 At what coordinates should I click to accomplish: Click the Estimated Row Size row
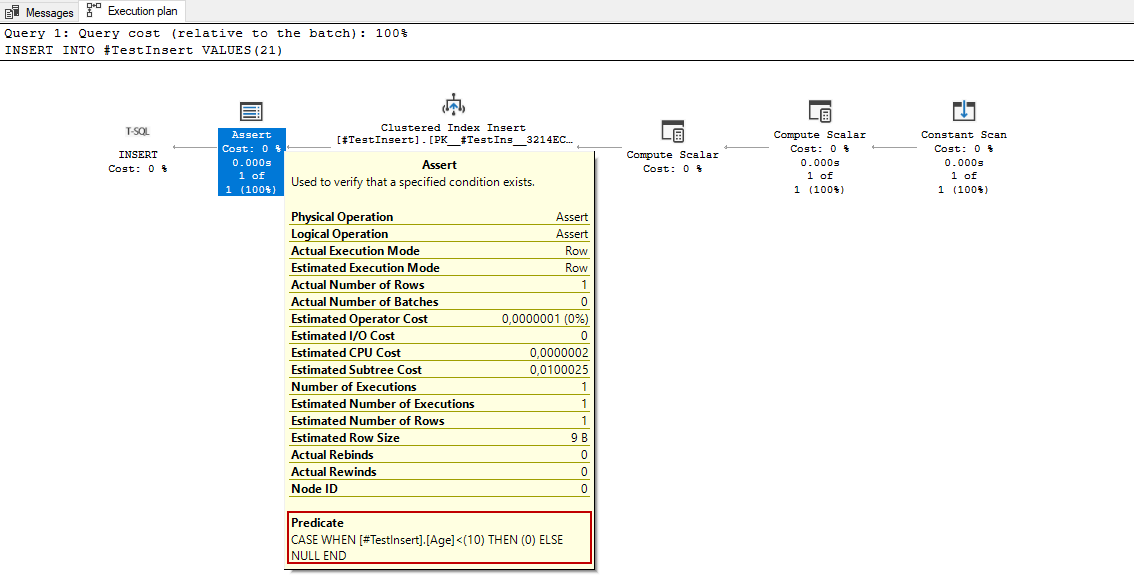[x=440, y=437]
